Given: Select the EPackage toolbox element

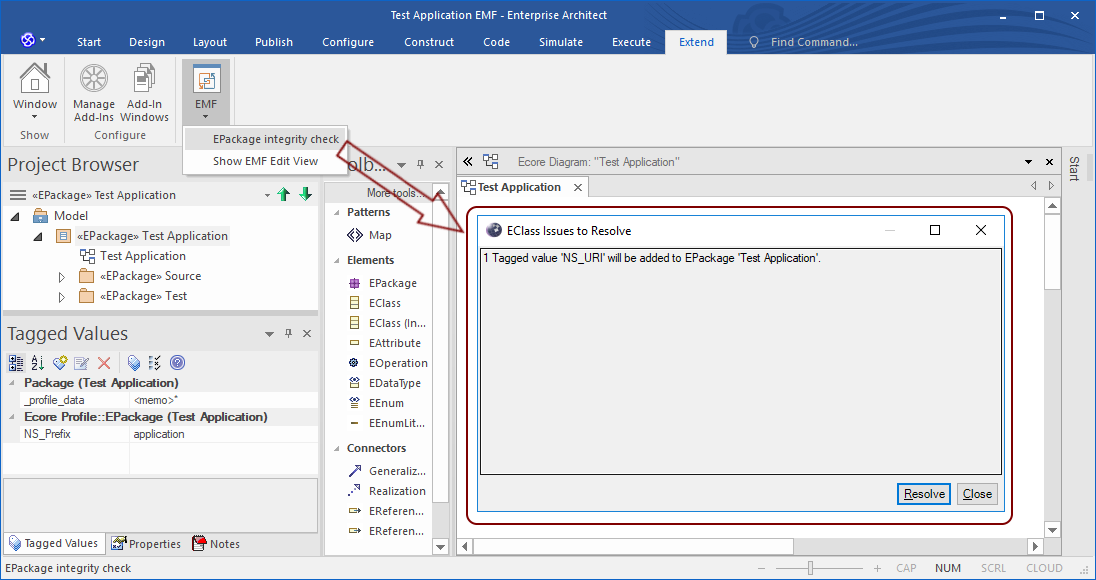Looking at the screenshot, I should 382,283.
